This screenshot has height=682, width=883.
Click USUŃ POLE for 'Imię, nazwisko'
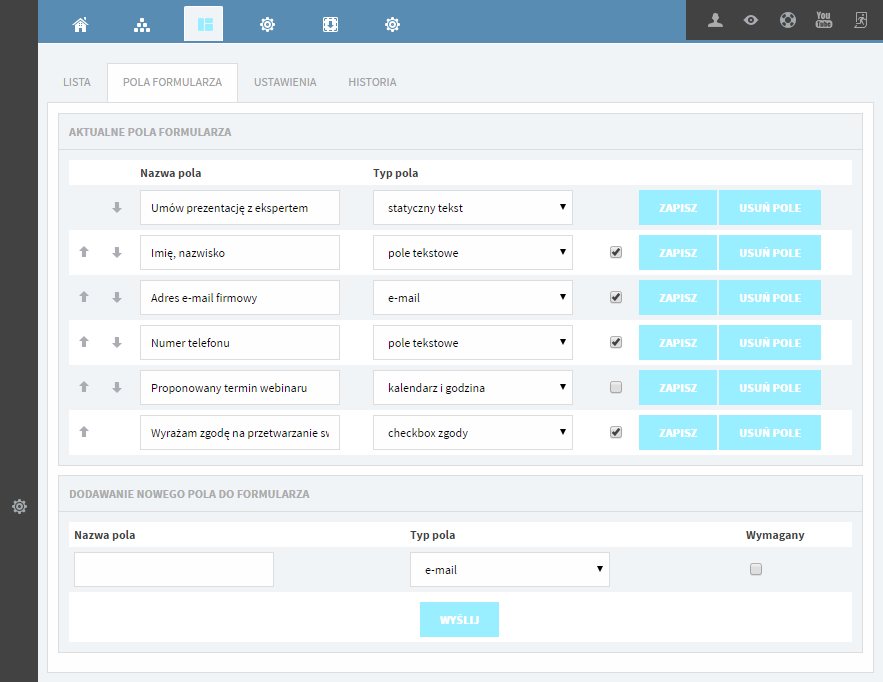click(770, 252)
